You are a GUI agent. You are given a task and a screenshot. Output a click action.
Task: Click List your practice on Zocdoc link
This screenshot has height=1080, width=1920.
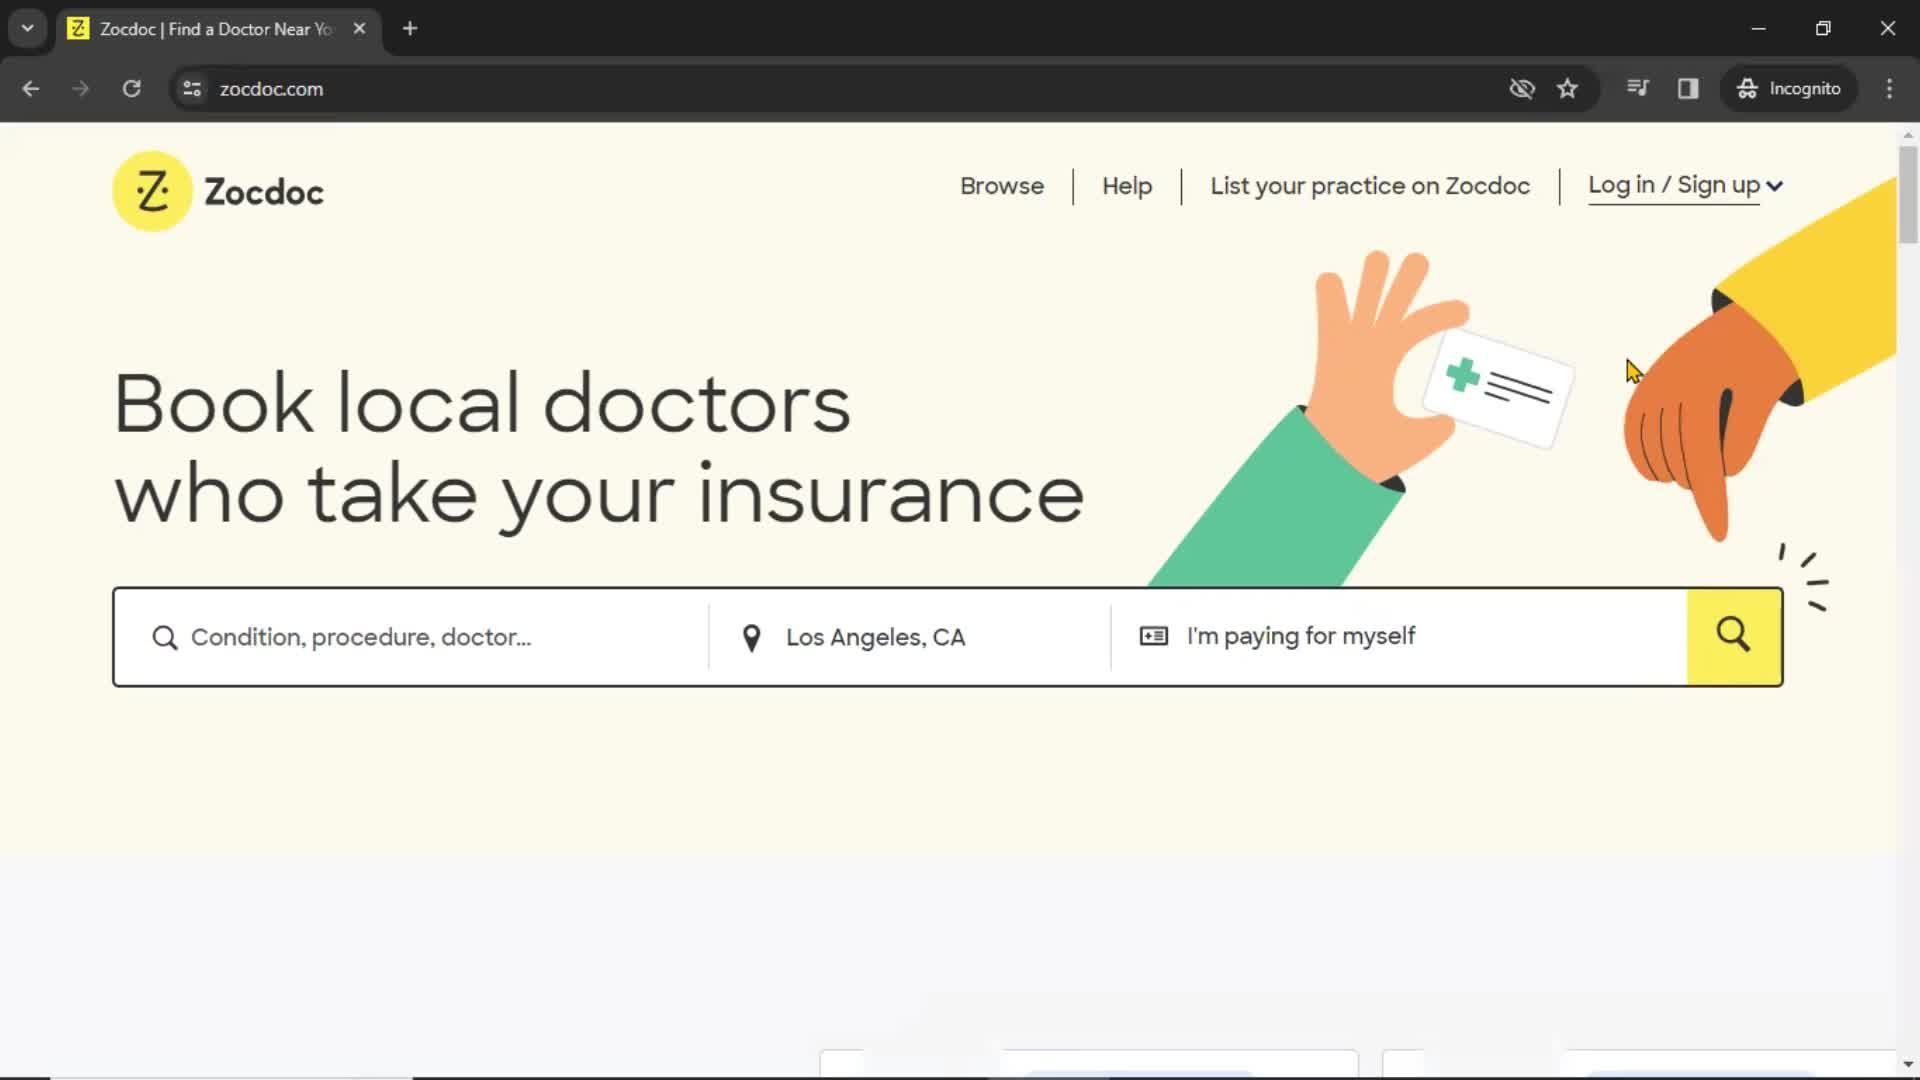(x=1370, y=185)
